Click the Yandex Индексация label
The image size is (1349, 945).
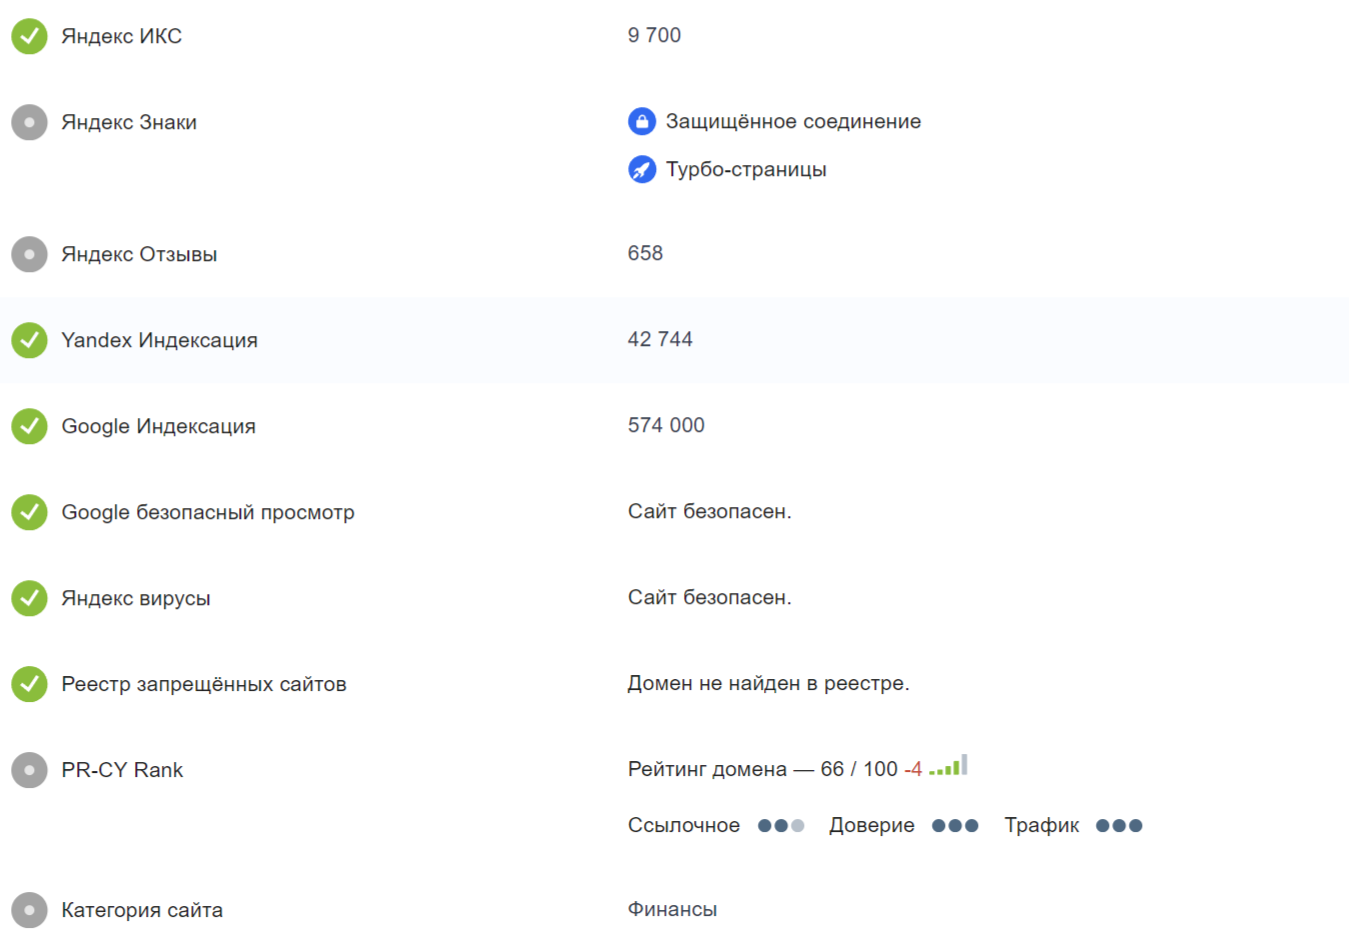click(159, 340)
